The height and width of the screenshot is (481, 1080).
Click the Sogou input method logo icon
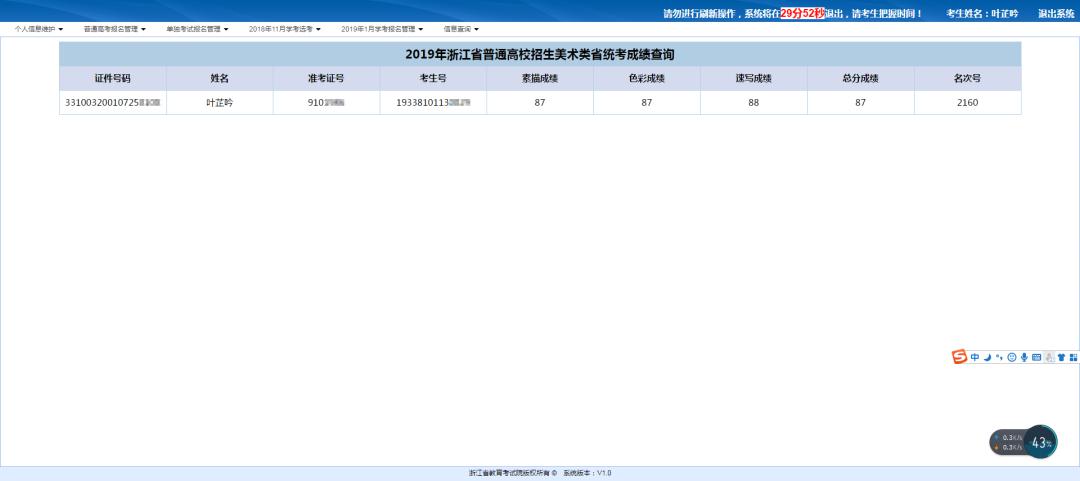(959, 356)
